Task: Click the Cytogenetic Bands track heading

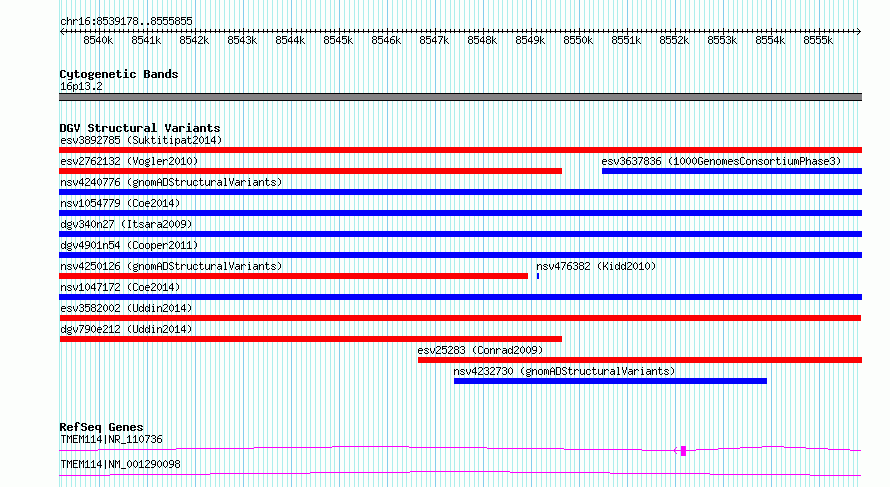Action: [119, 74]
